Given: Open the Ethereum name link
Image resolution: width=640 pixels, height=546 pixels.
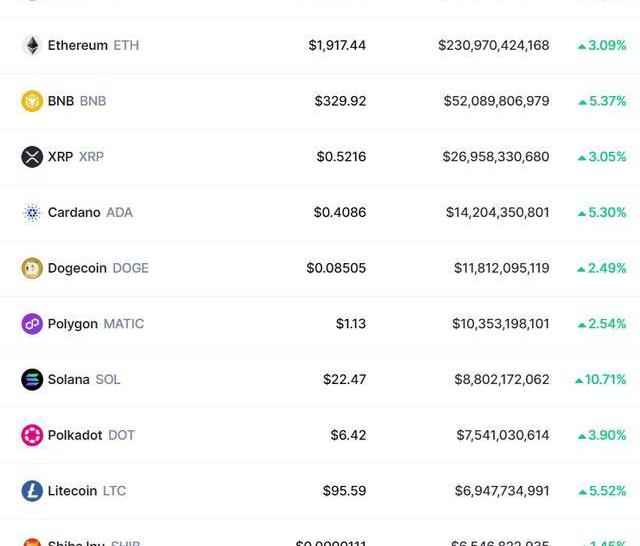Looking at the screenshot, I should point(77,46).
